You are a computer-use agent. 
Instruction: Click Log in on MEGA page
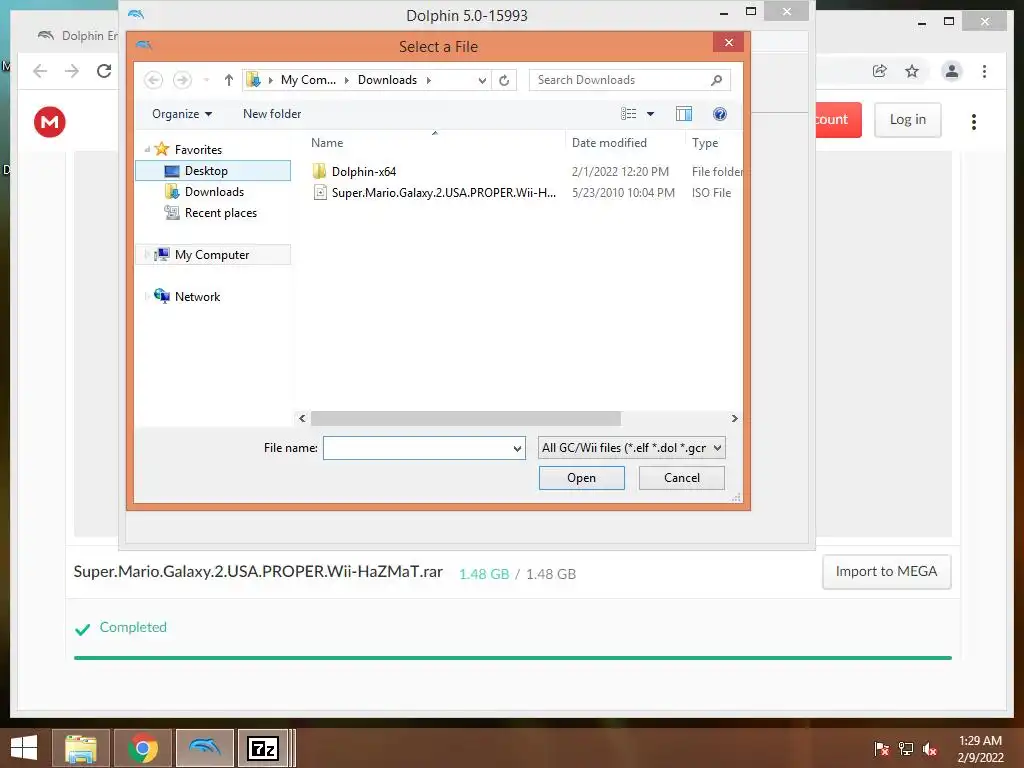pos(908,120)
